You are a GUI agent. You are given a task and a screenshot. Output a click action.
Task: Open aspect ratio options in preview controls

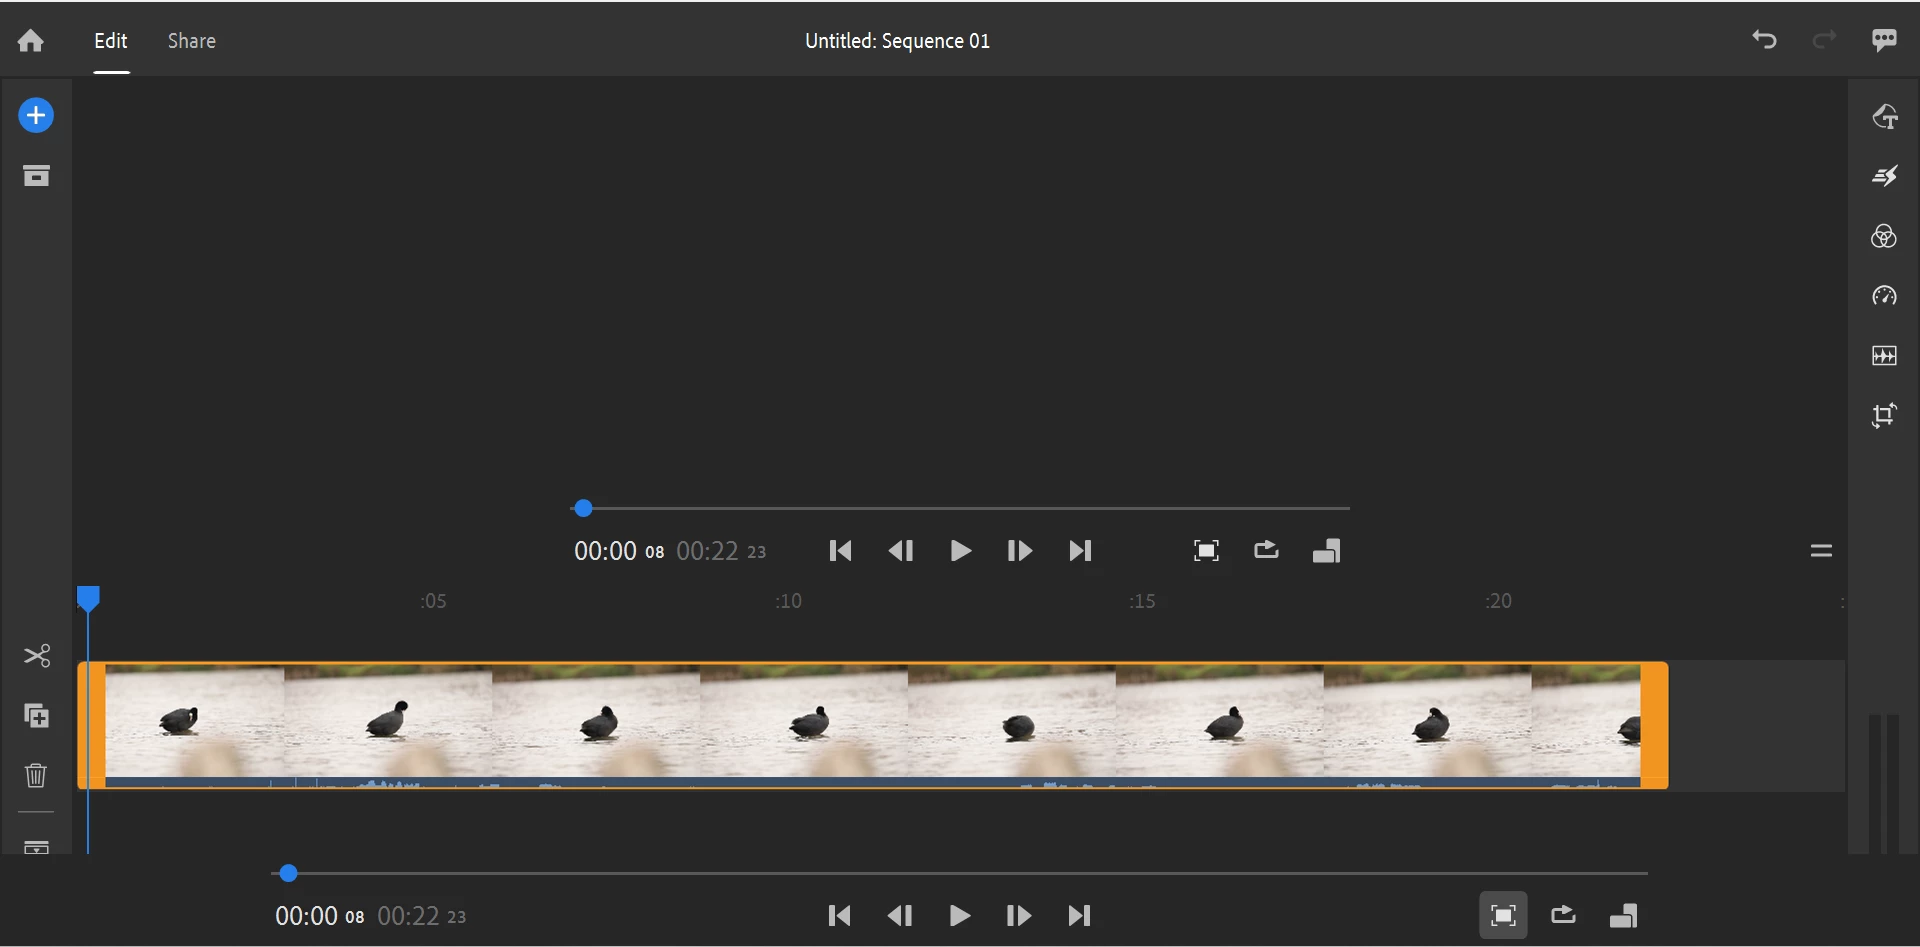pyautogui.click(x=1326, y=551)
